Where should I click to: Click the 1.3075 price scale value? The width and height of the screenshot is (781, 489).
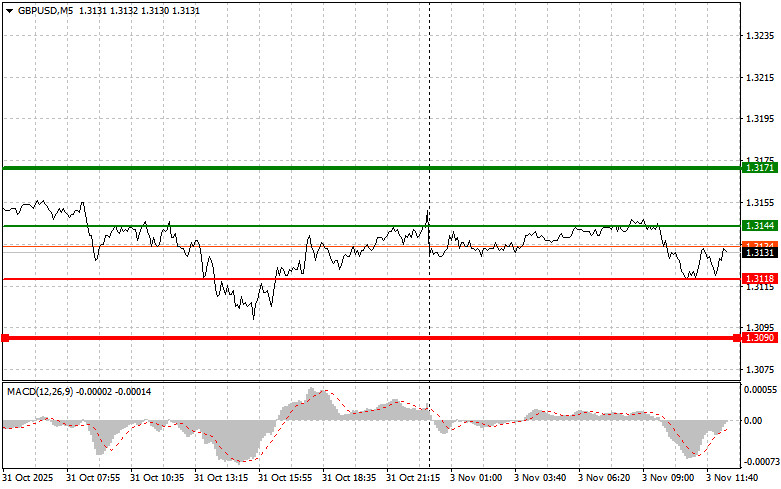click(x=760, y=369)
